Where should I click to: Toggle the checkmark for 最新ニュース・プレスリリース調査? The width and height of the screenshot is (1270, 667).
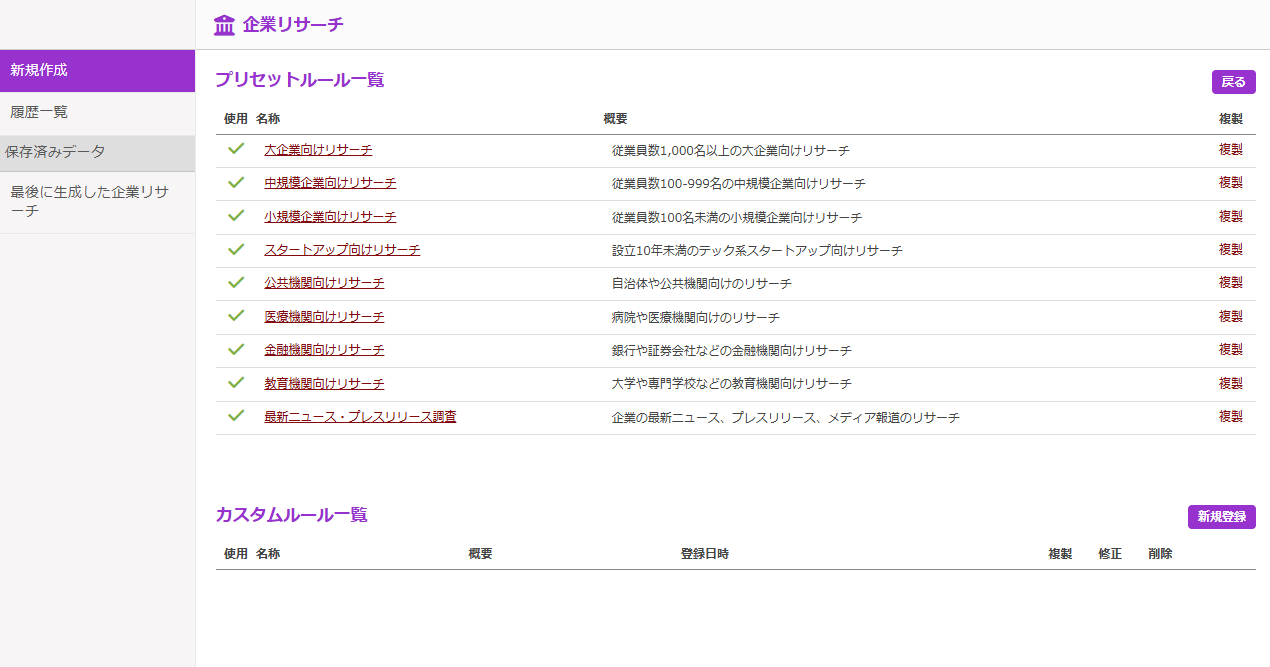[x=236, y=416]
